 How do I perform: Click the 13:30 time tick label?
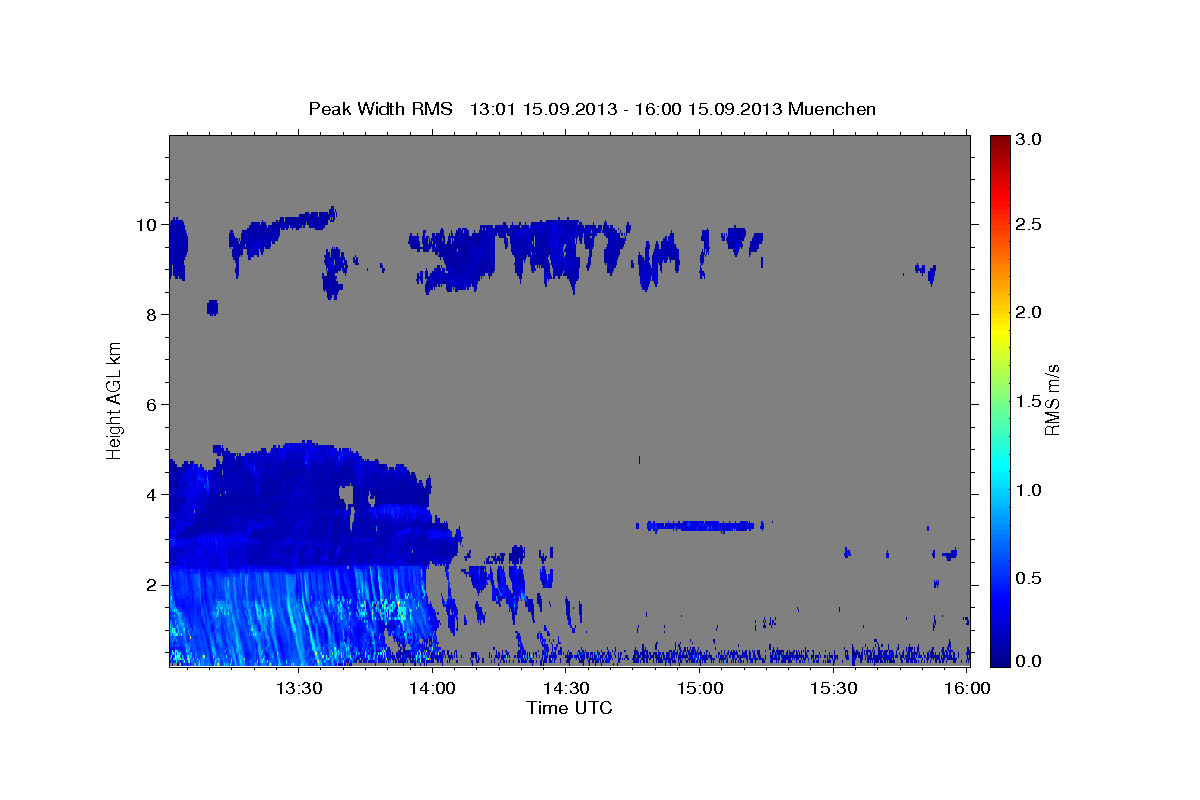click(x=298, y=689)
